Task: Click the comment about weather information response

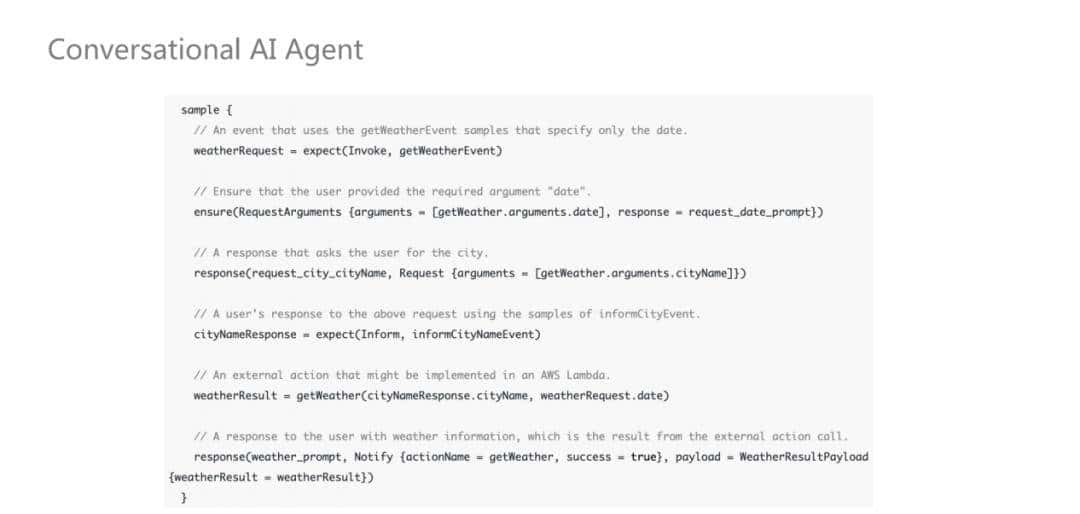Action: pos(520,436)
